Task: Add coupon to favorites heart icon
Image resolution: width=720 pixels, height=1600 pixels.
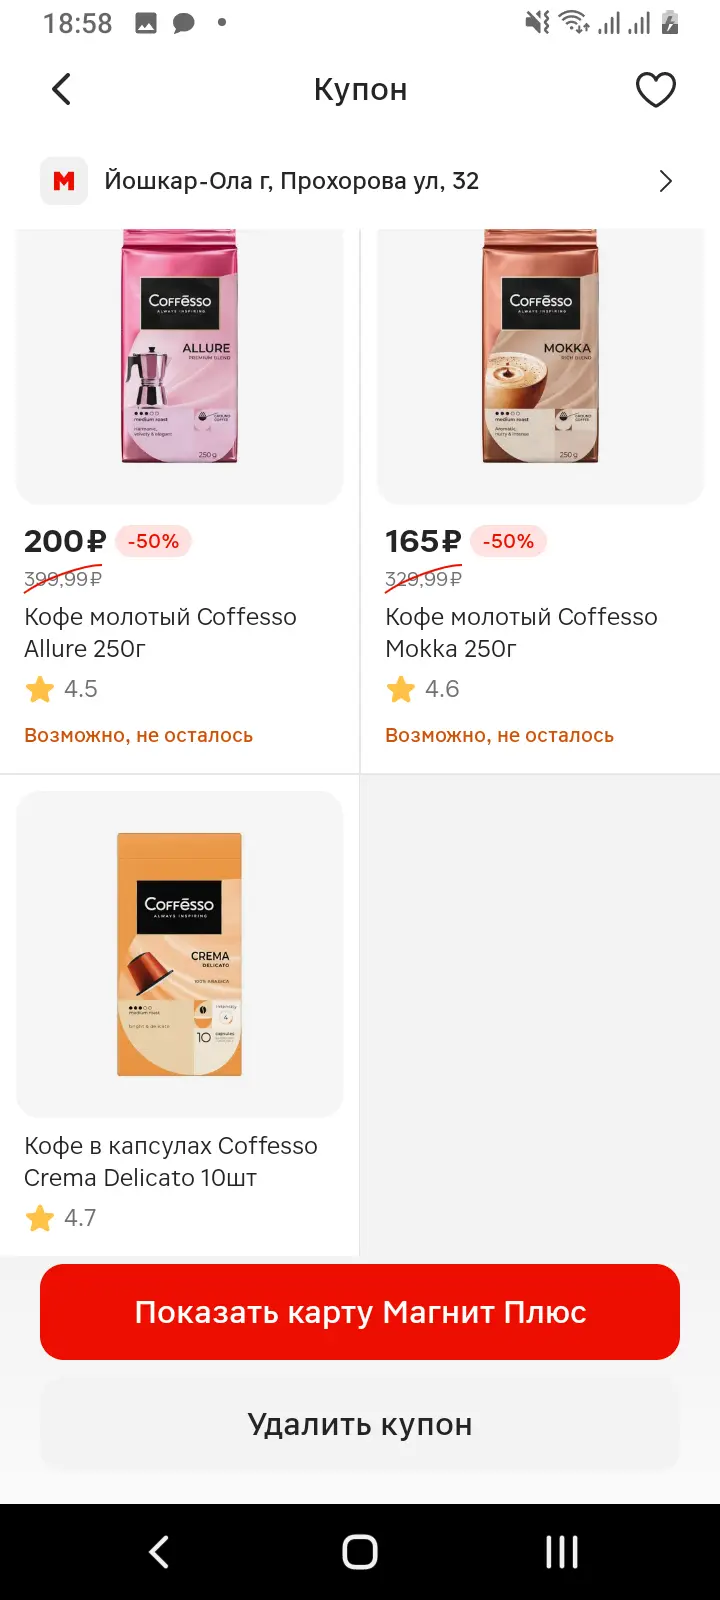Action: click(x=656, y=90)
